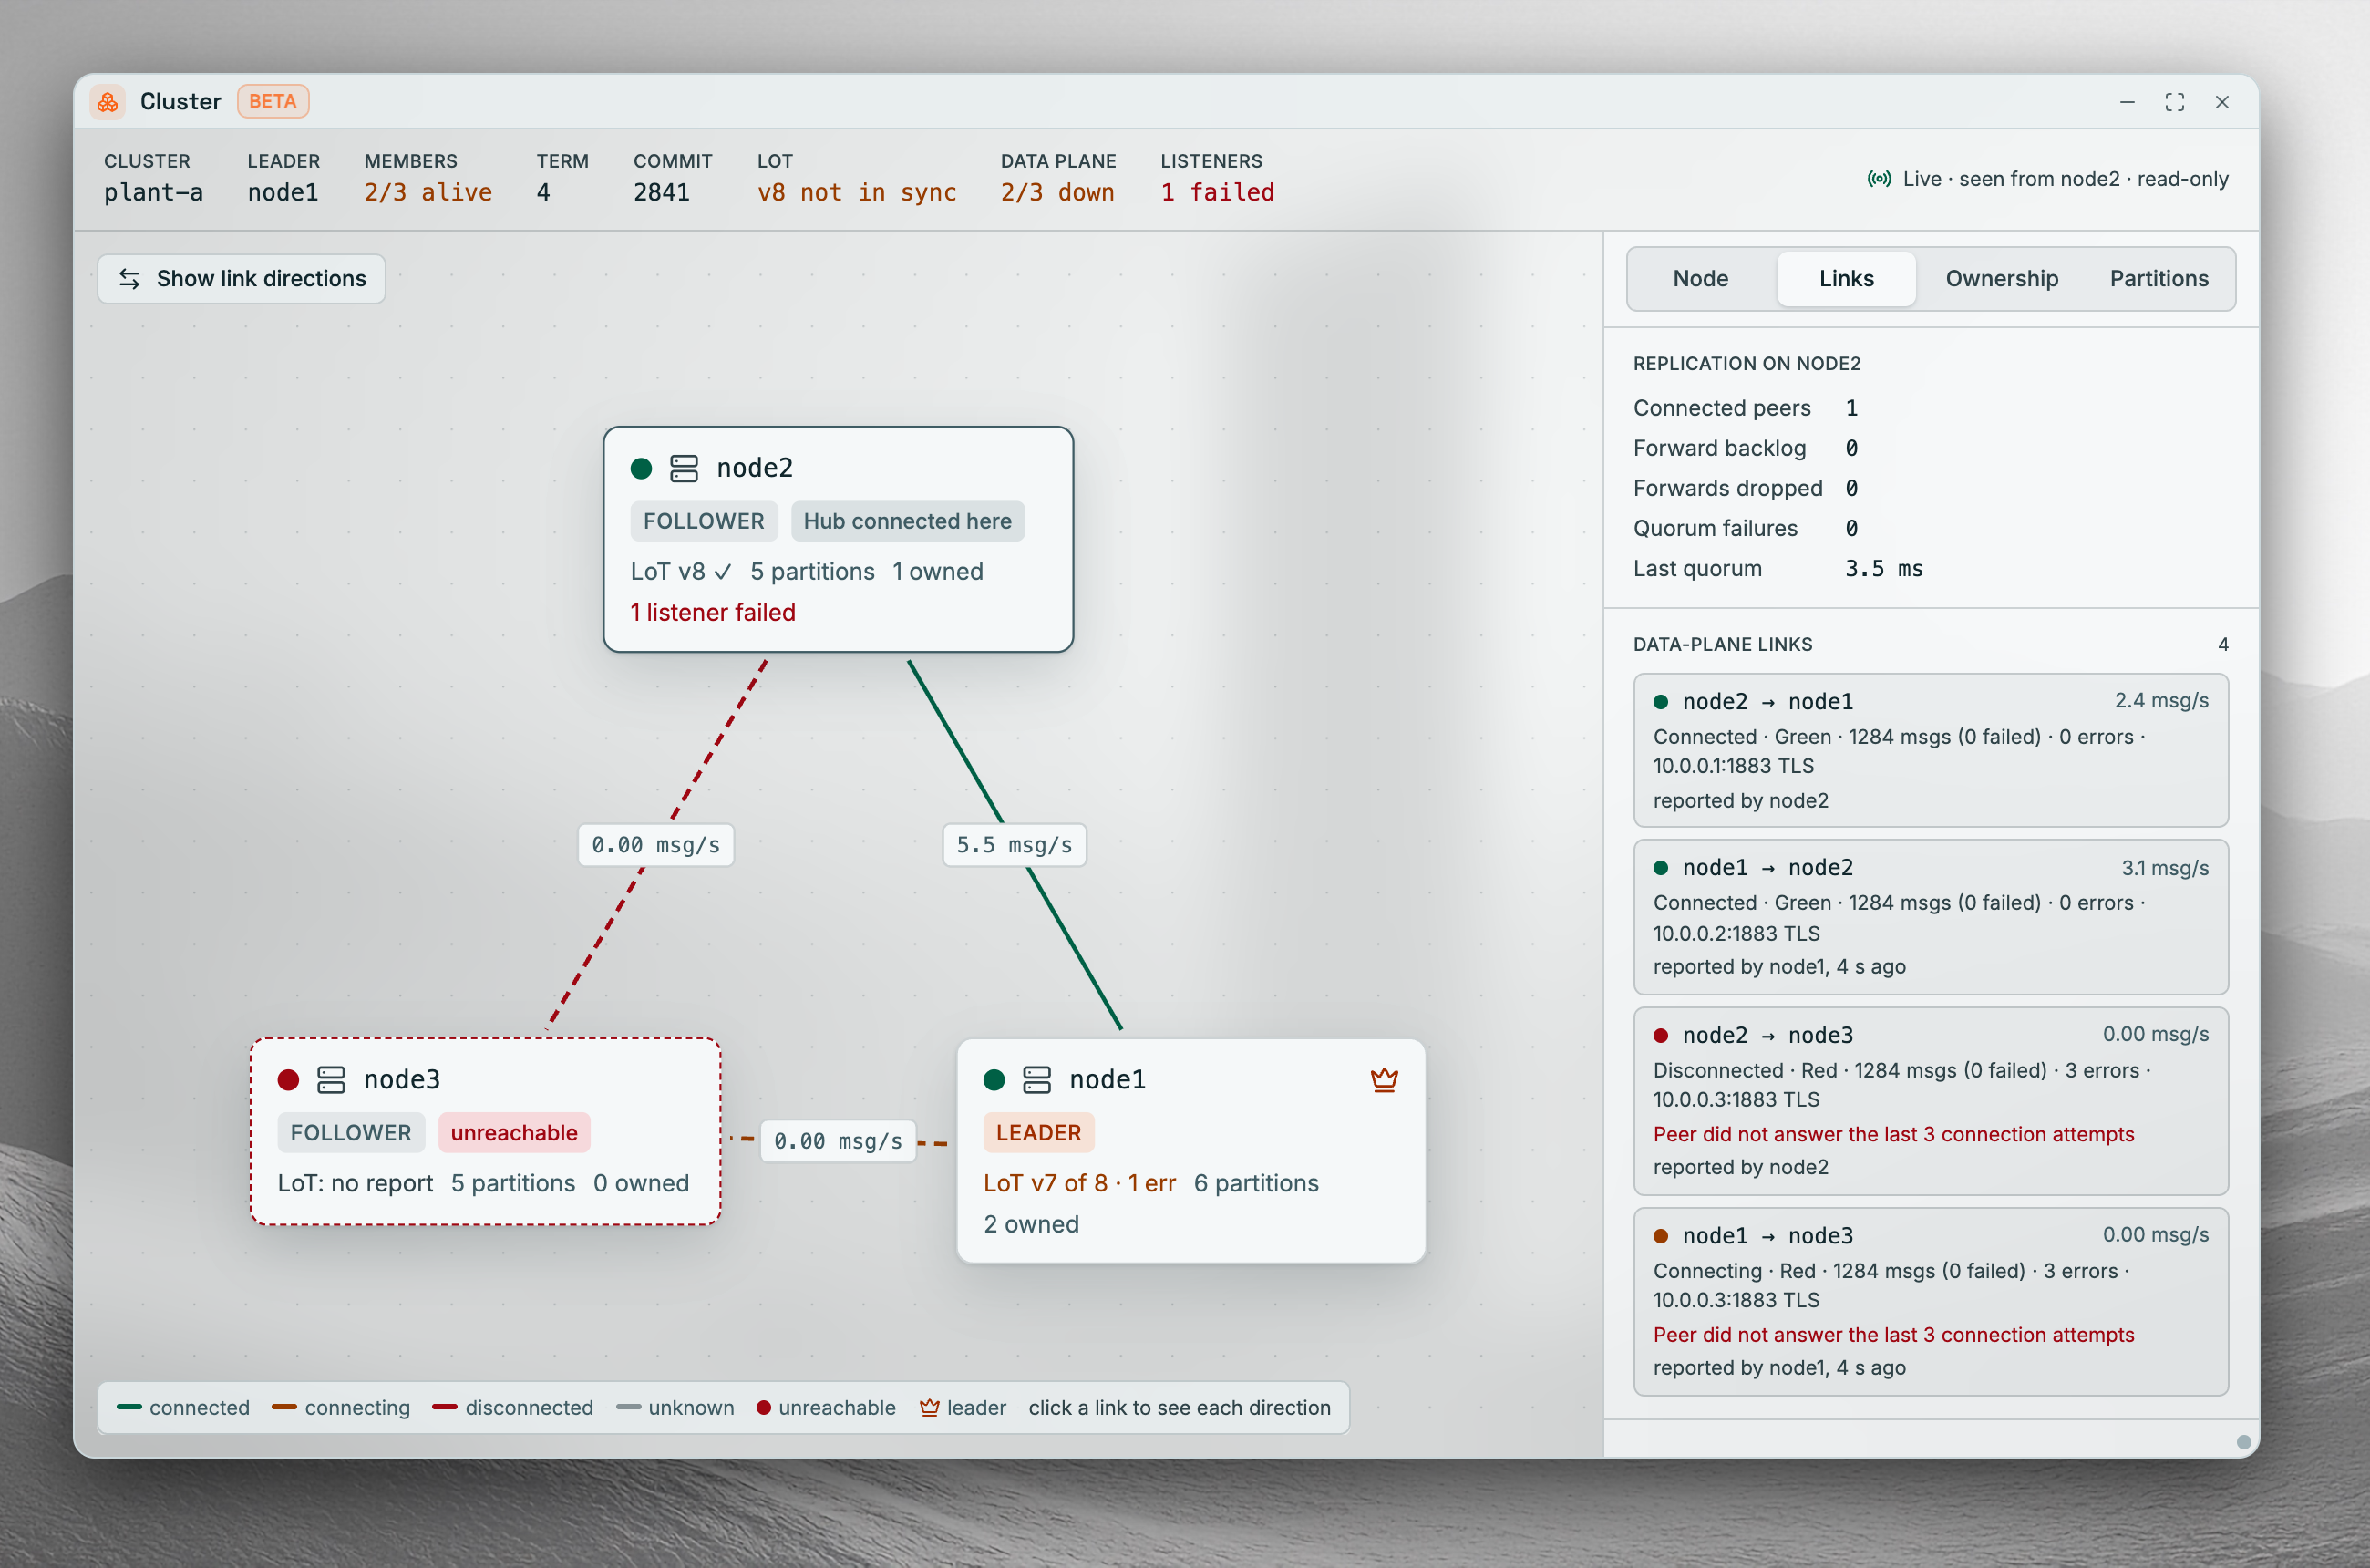Viewport: 2370px width, 1568px height.
Task: Open the Partitions tab
Action: [x=2158, y=279]
